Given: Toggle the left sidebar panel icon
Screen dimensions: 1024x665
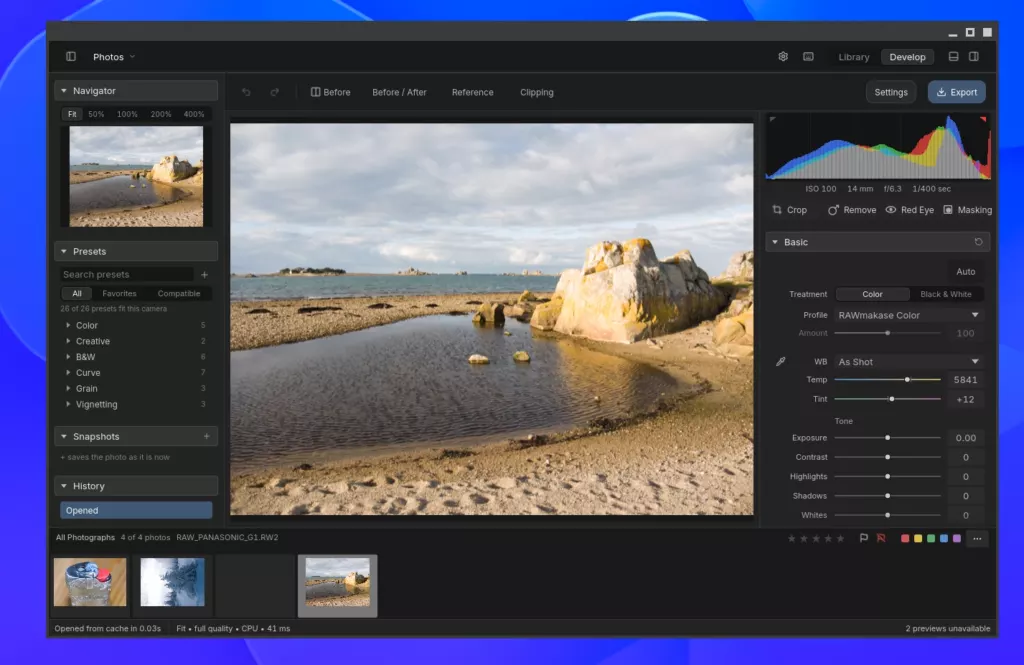Looking at the screenshot, I should 71,57.
